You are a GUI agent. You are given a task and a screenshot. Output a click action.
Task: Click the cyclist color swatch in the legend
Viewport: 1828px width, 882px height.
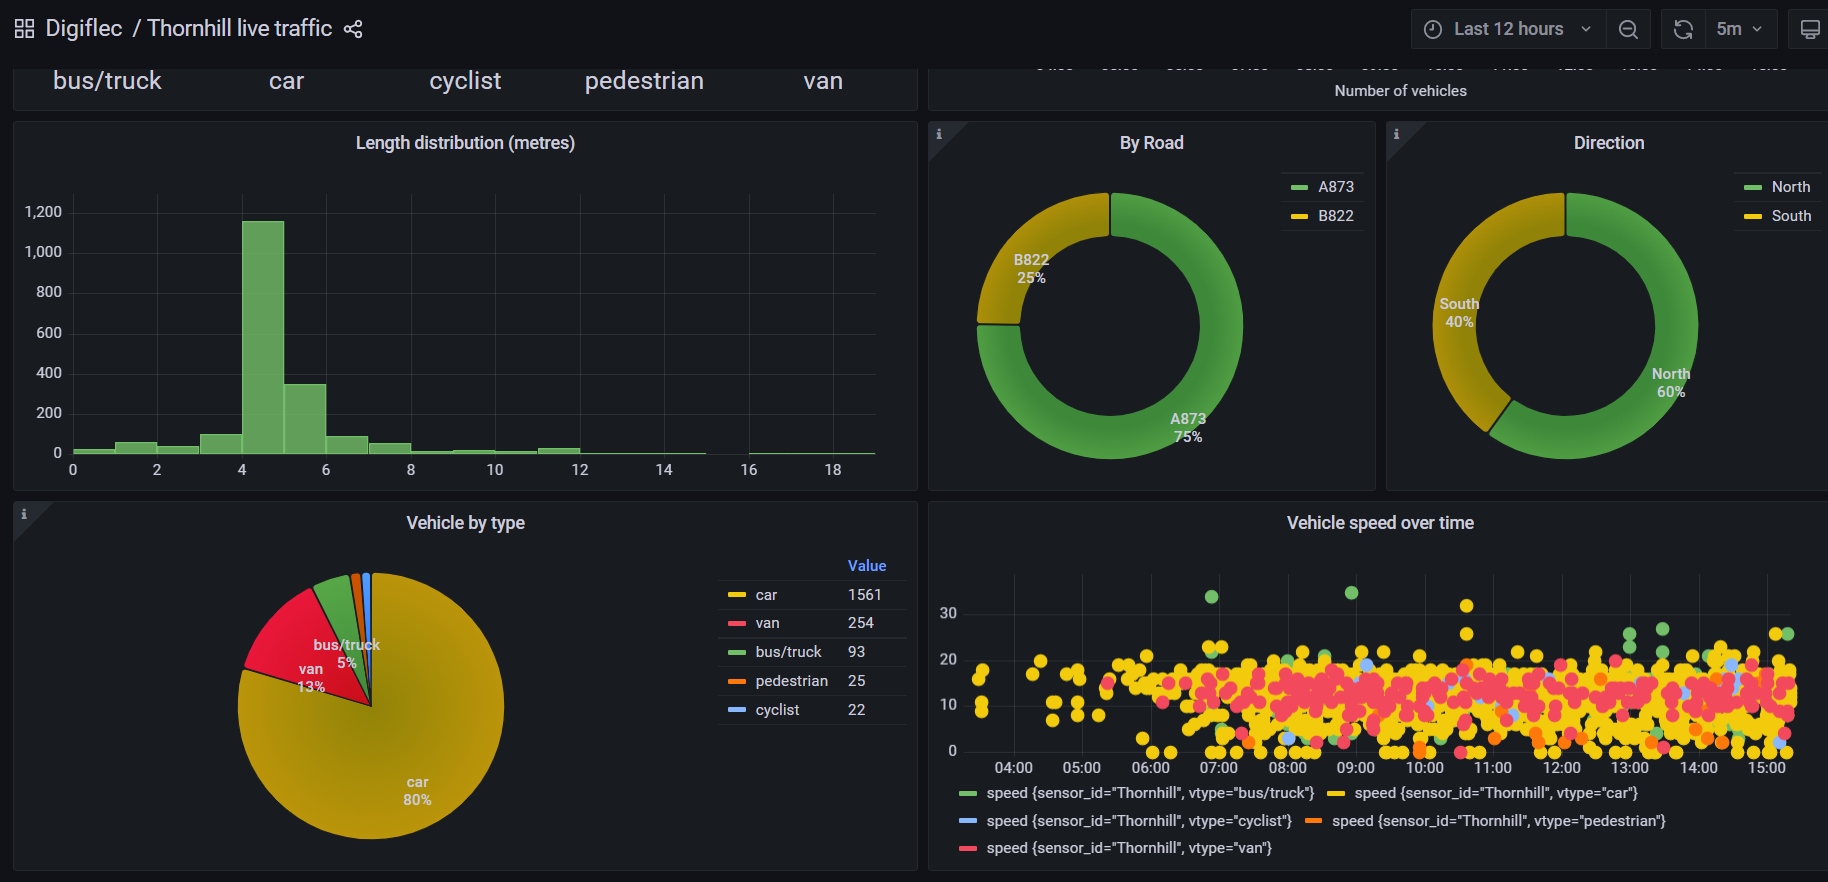click(737, 710)
